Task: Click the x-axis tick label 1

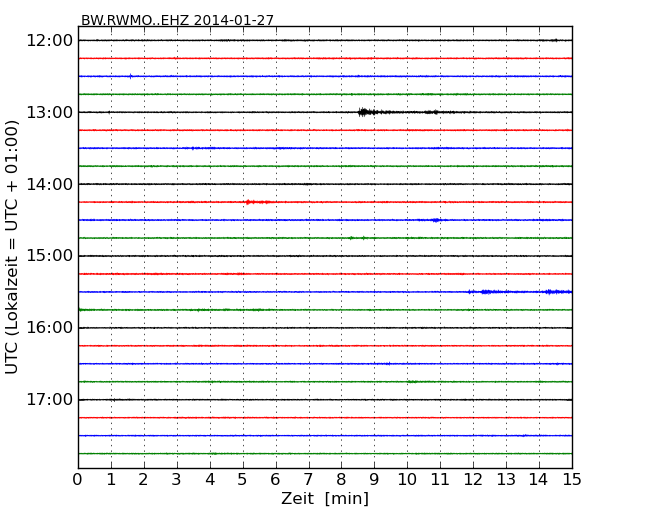Action: [111, 480]
